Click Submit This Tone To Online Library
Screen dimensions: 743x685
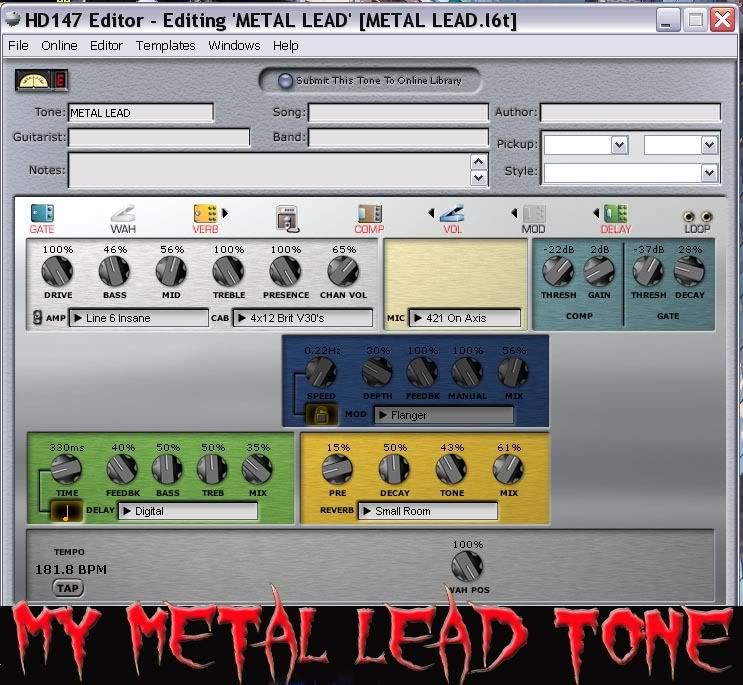pyautogui.click(x=370, y=81)
